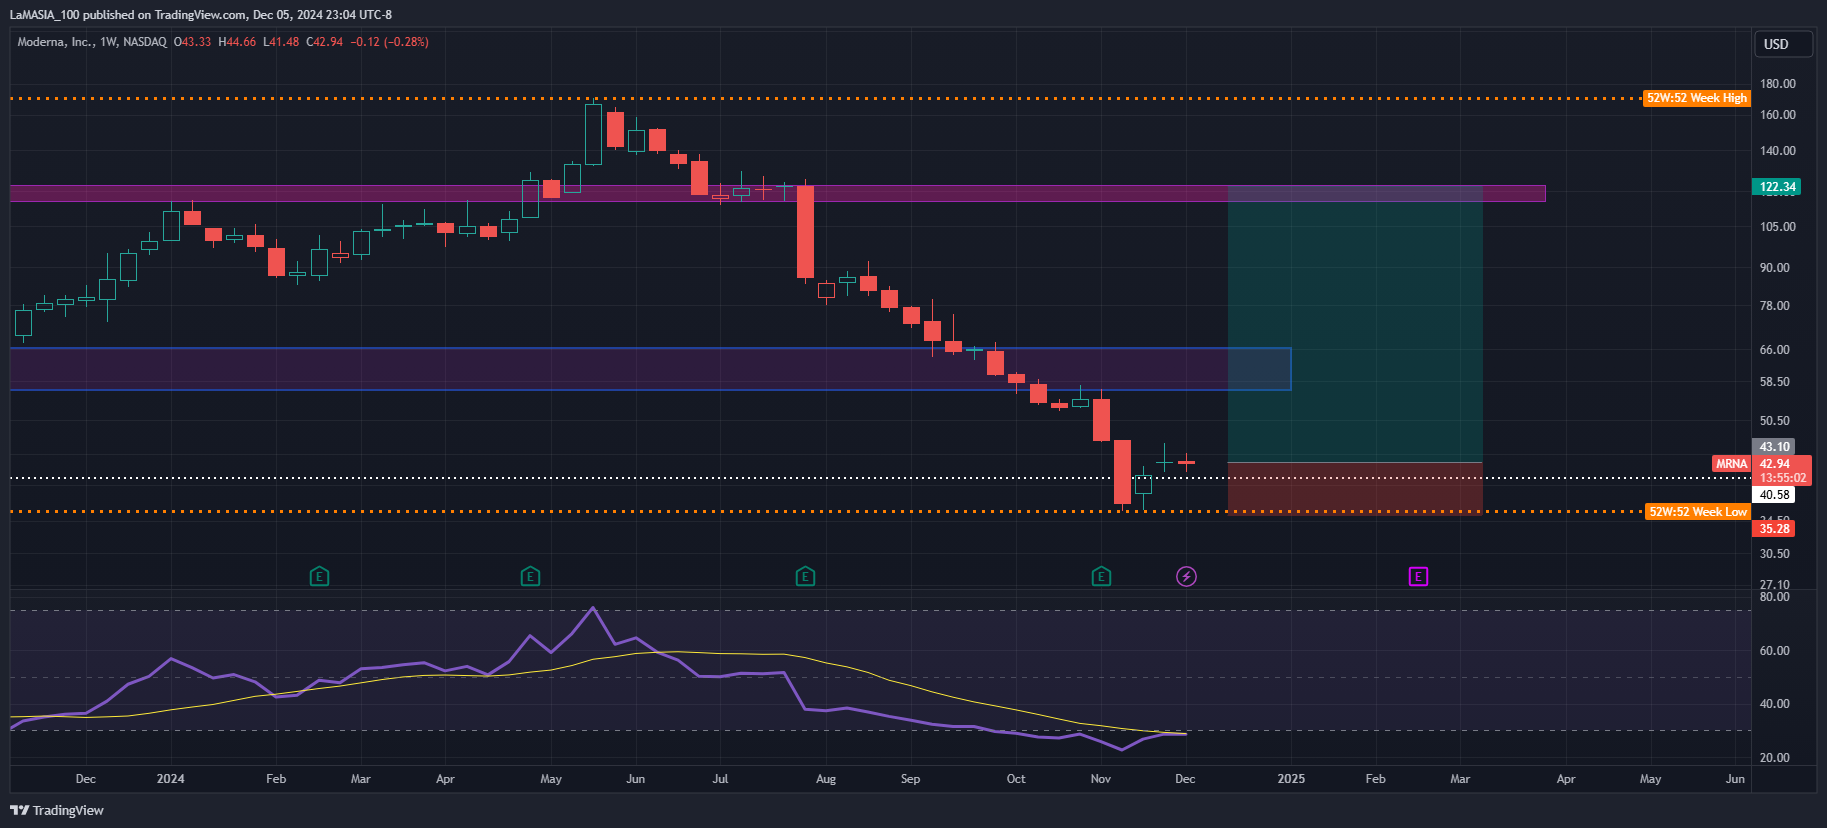Click 2024 on the time axis

tap(171, 779)
